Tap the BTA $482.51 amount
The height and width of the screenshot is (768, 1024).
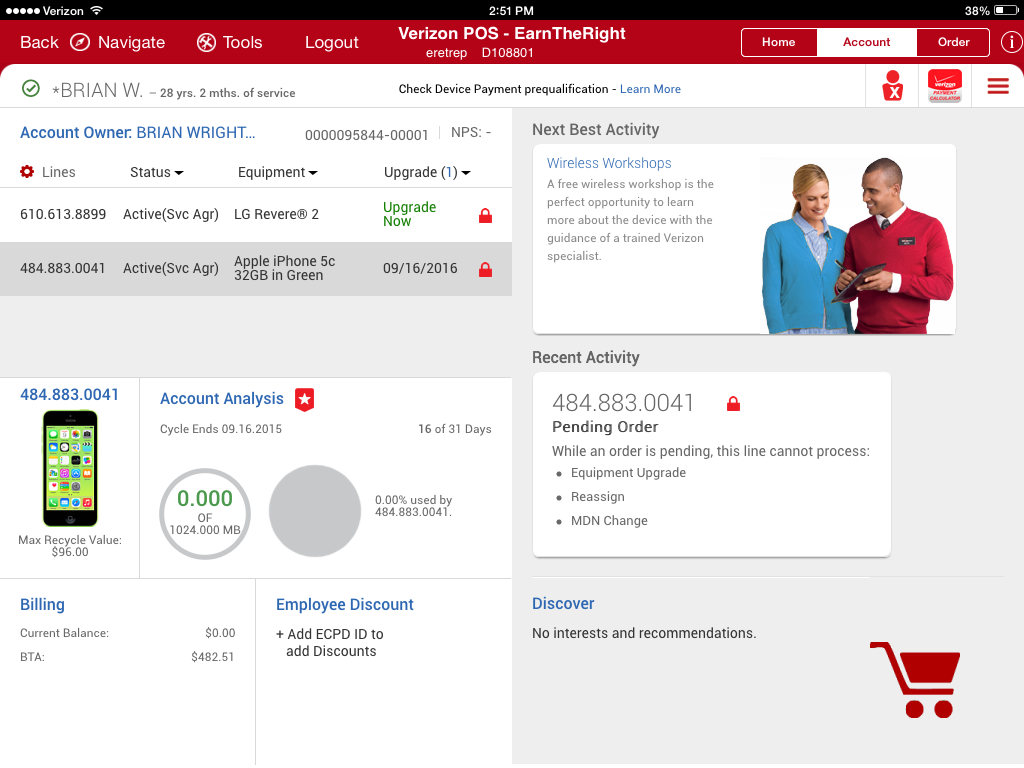212,657
